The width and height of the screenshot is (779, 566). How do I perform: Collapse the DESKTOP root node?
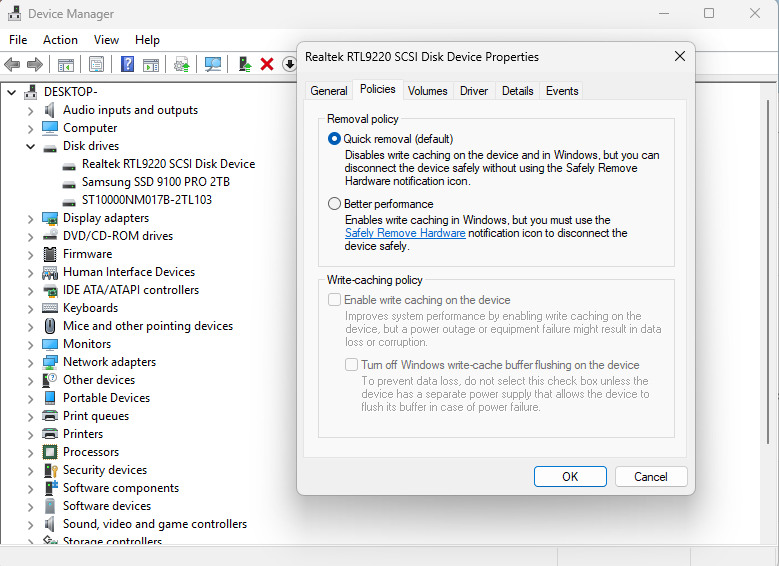pos(12,92)
